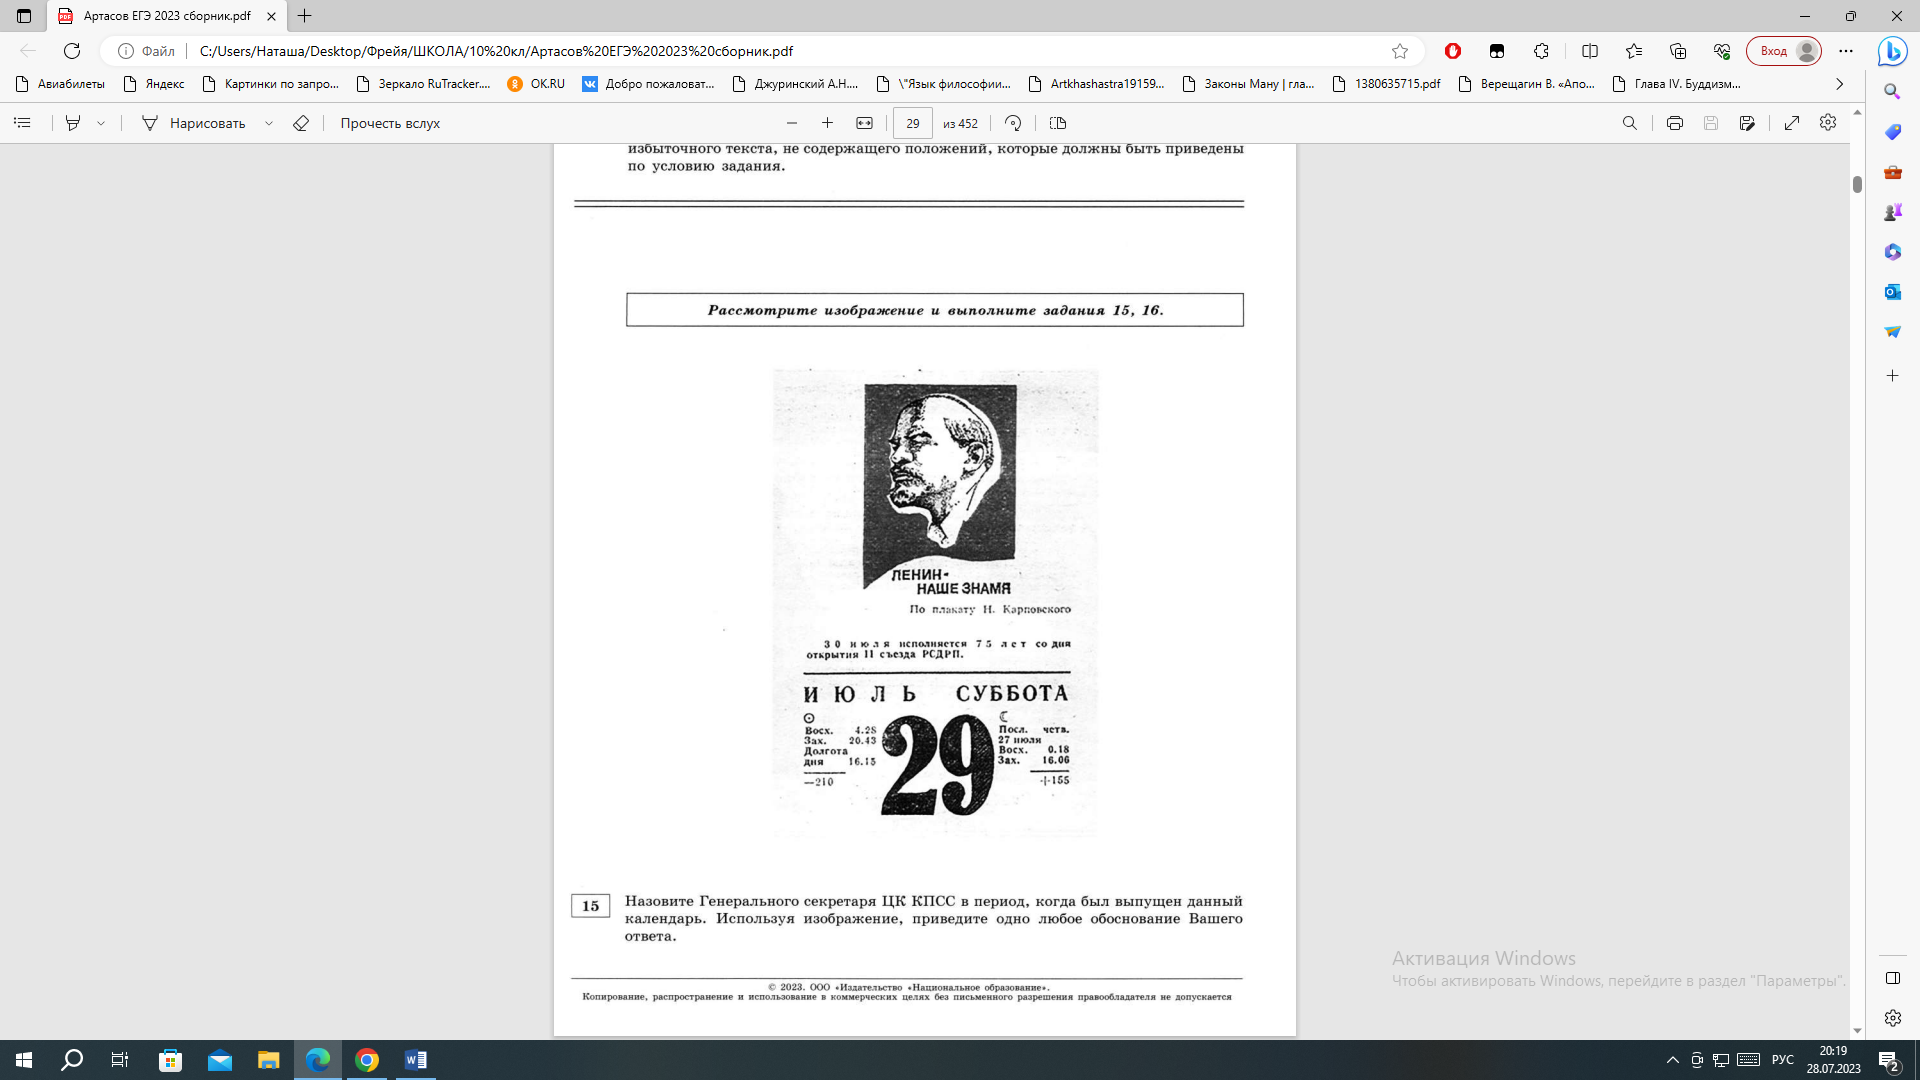Print the PDF document
Screen dimensions: 1920x1080
click(x=1675, y=123)
